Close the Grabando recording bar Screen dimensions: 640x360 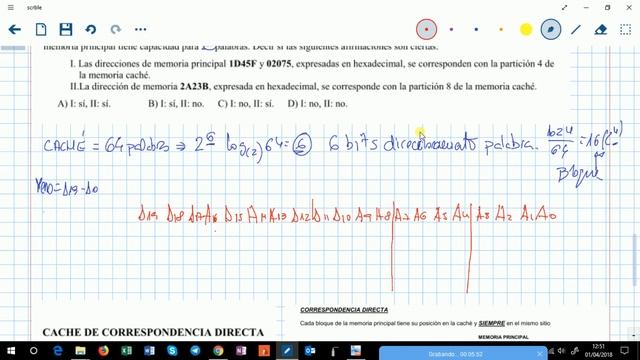(x=540, y=354)
